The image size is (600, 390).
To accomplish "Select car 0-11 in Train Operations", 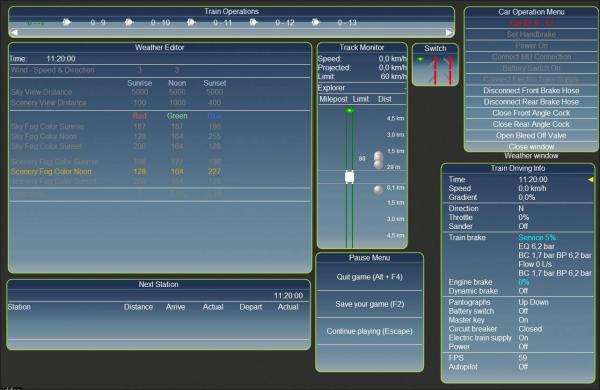I will (222, 23).
